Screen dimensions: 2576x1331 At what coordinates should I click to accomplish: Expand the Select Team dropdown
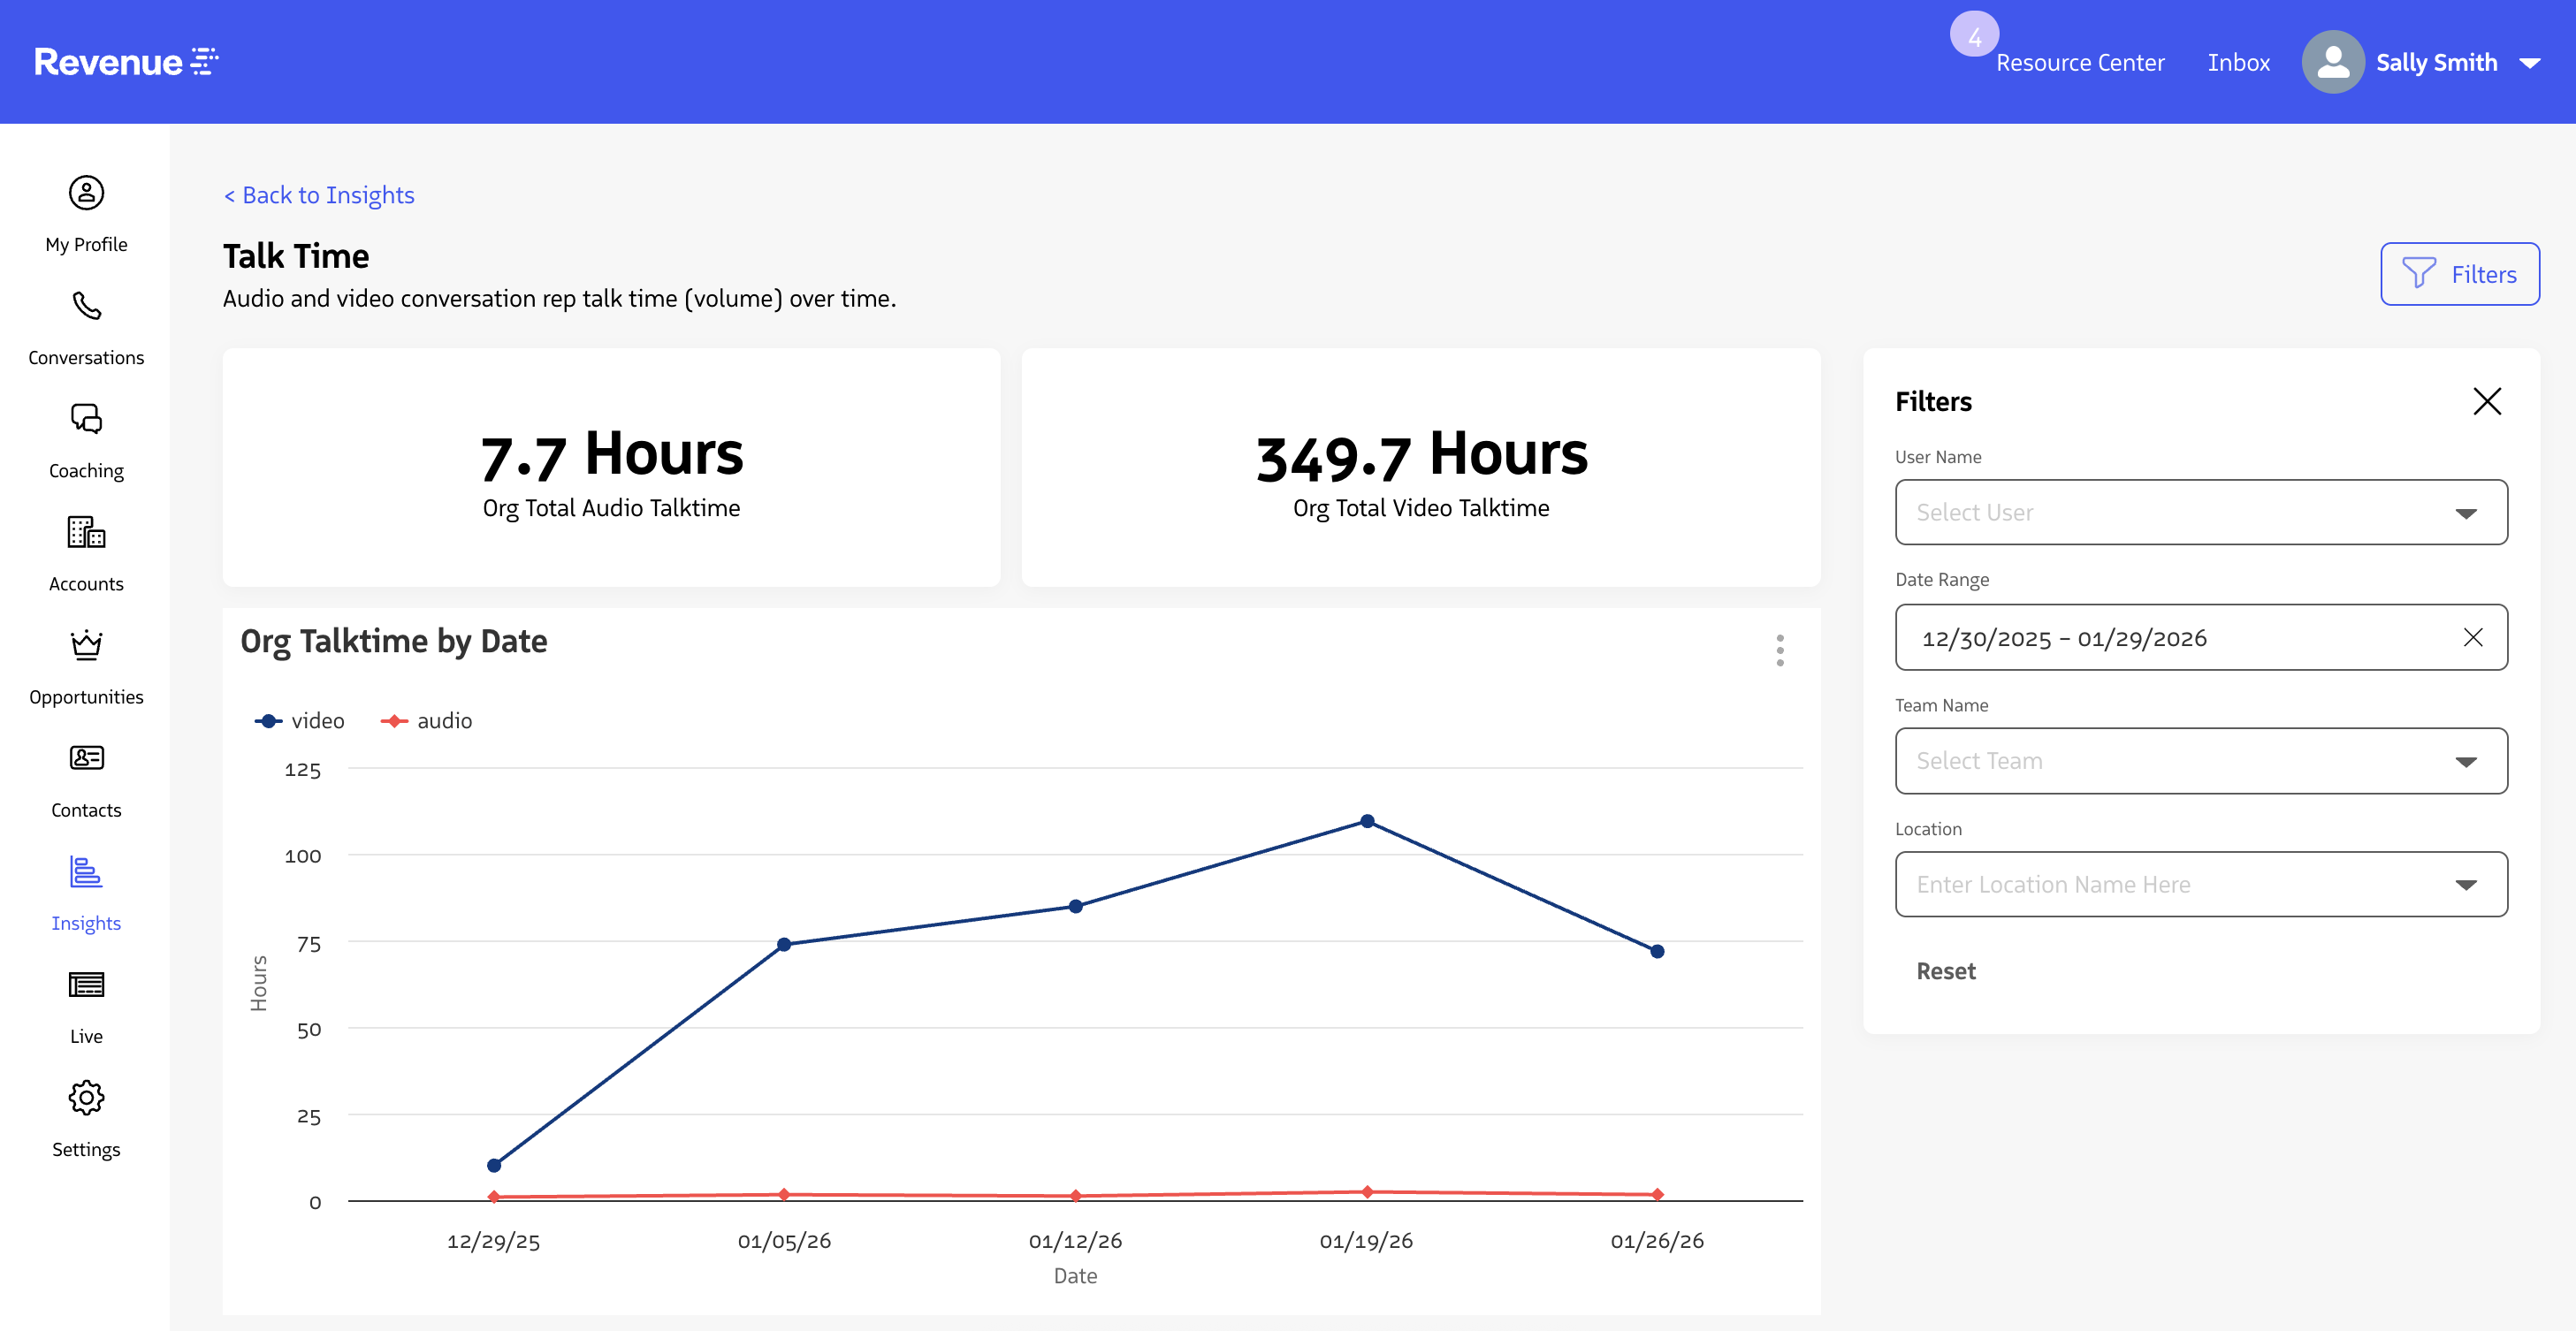[2466, 761]
